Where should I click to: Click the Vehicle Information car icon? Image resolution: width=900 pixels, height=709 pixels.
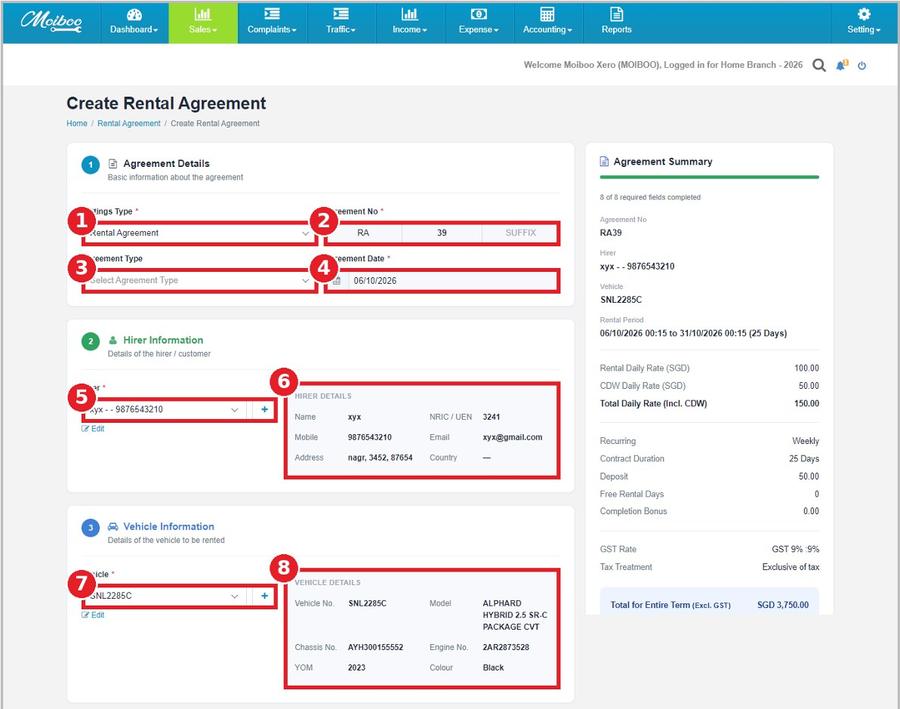[113, 526]
